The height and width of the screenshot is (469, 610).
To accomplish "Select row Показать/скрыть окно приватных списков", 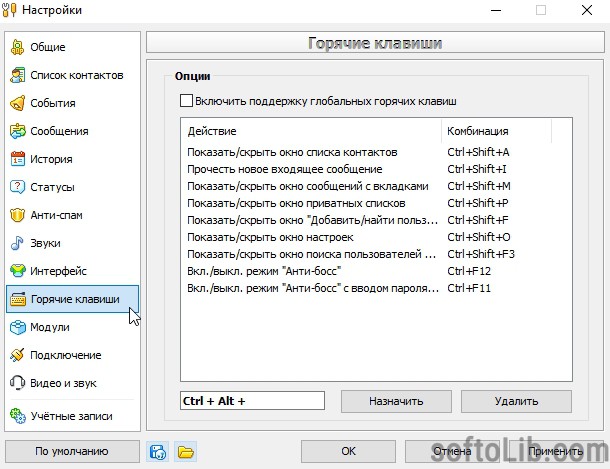I will coord(376,203).
